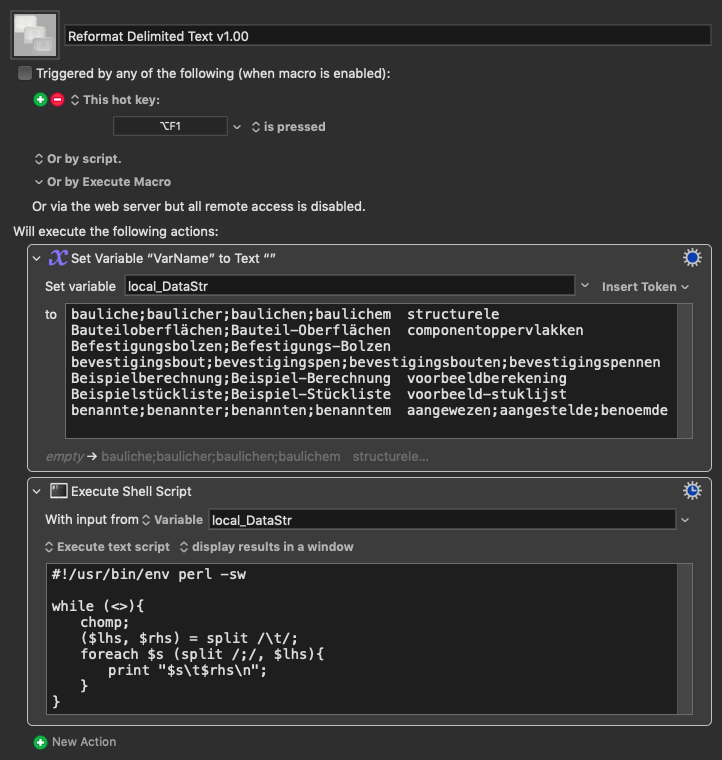Viewport: 722px width, 760px height.
Task: Click the Execute Shell Script terminal icon
Action: 59,491
